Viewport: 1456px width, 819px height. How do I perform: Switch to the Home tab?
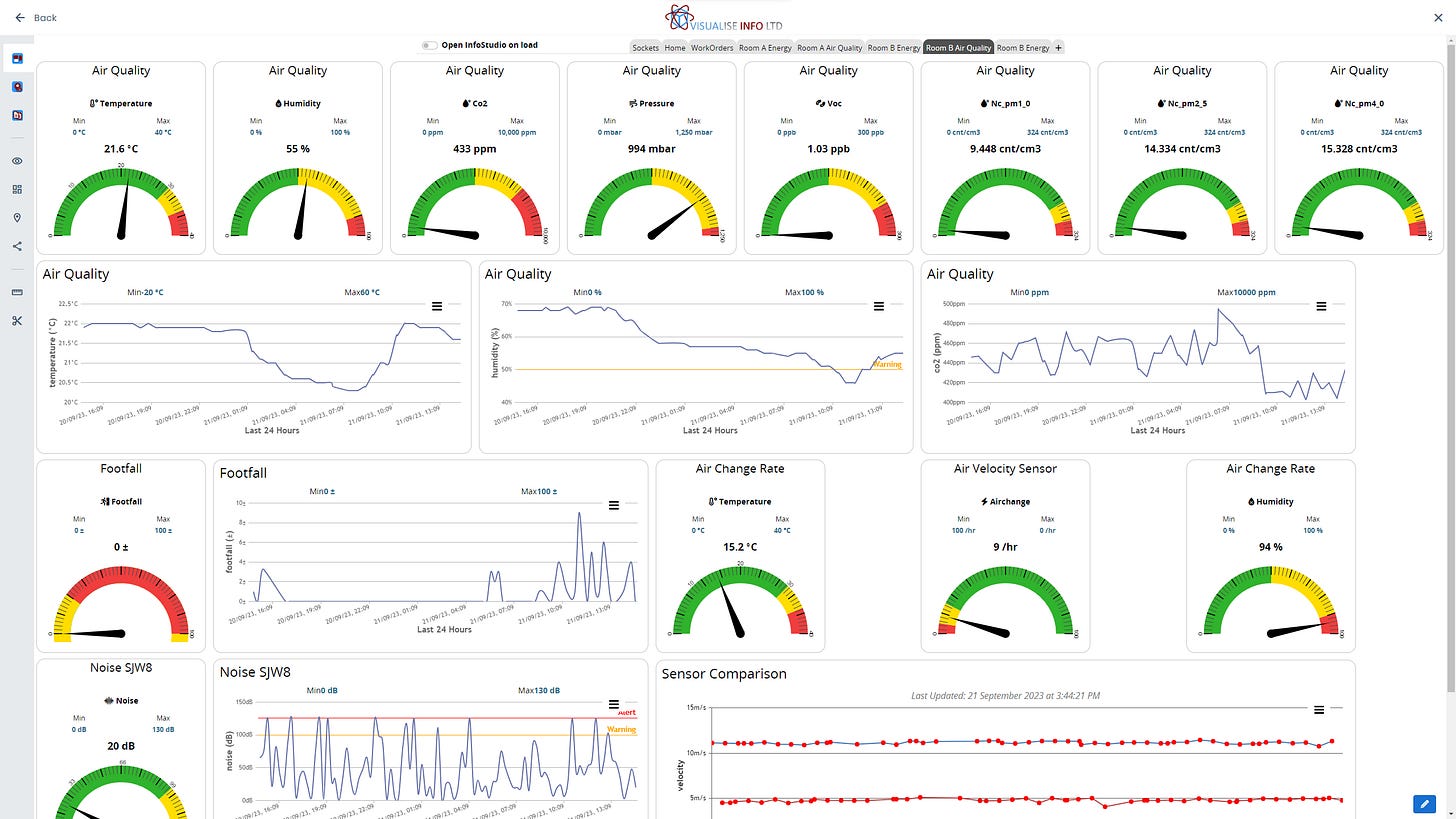pos(675,47)
